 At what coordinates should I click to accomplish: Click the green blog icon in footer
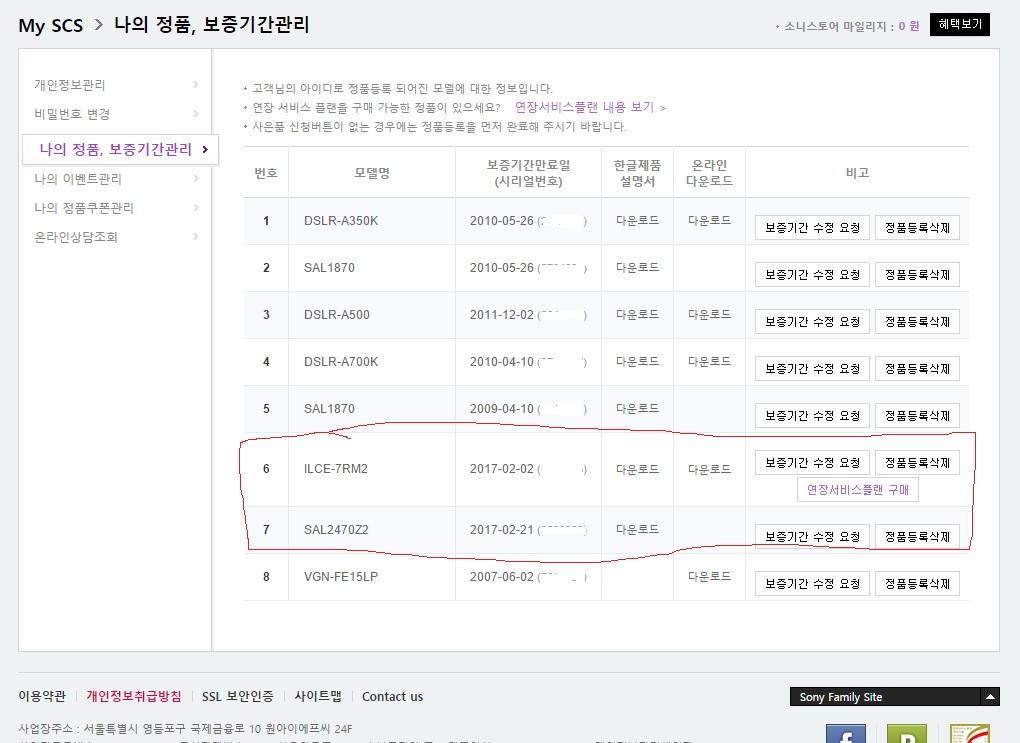907,735
